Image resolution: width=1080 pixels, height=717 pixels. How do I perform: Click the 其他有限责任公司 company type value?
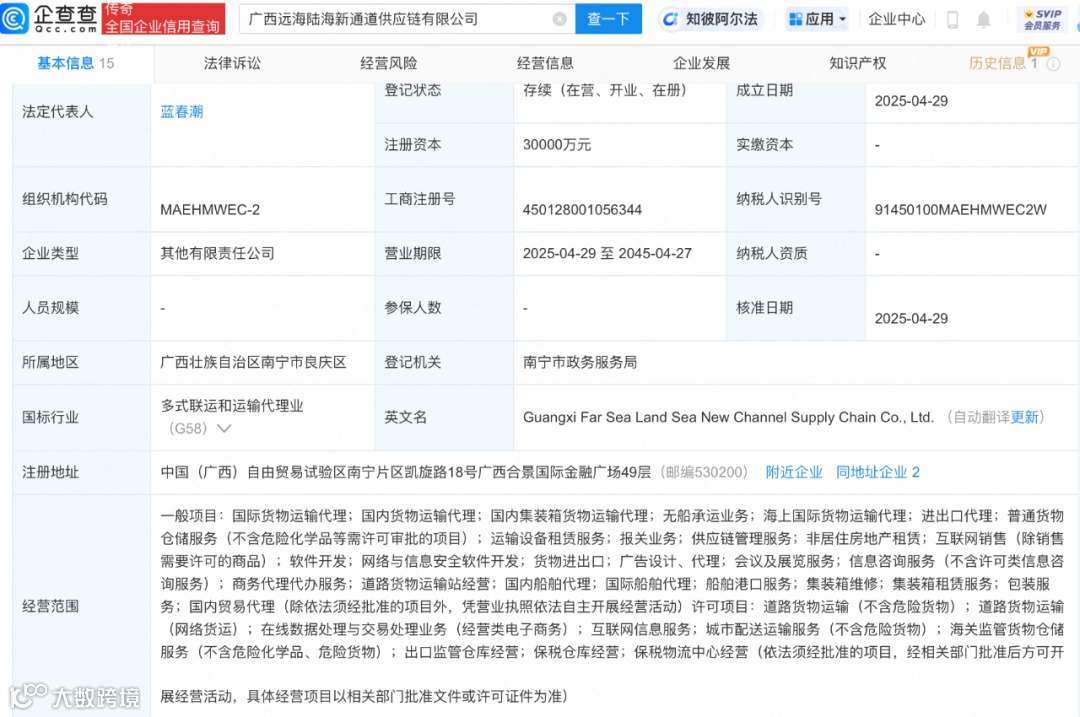tap(217, 253)
